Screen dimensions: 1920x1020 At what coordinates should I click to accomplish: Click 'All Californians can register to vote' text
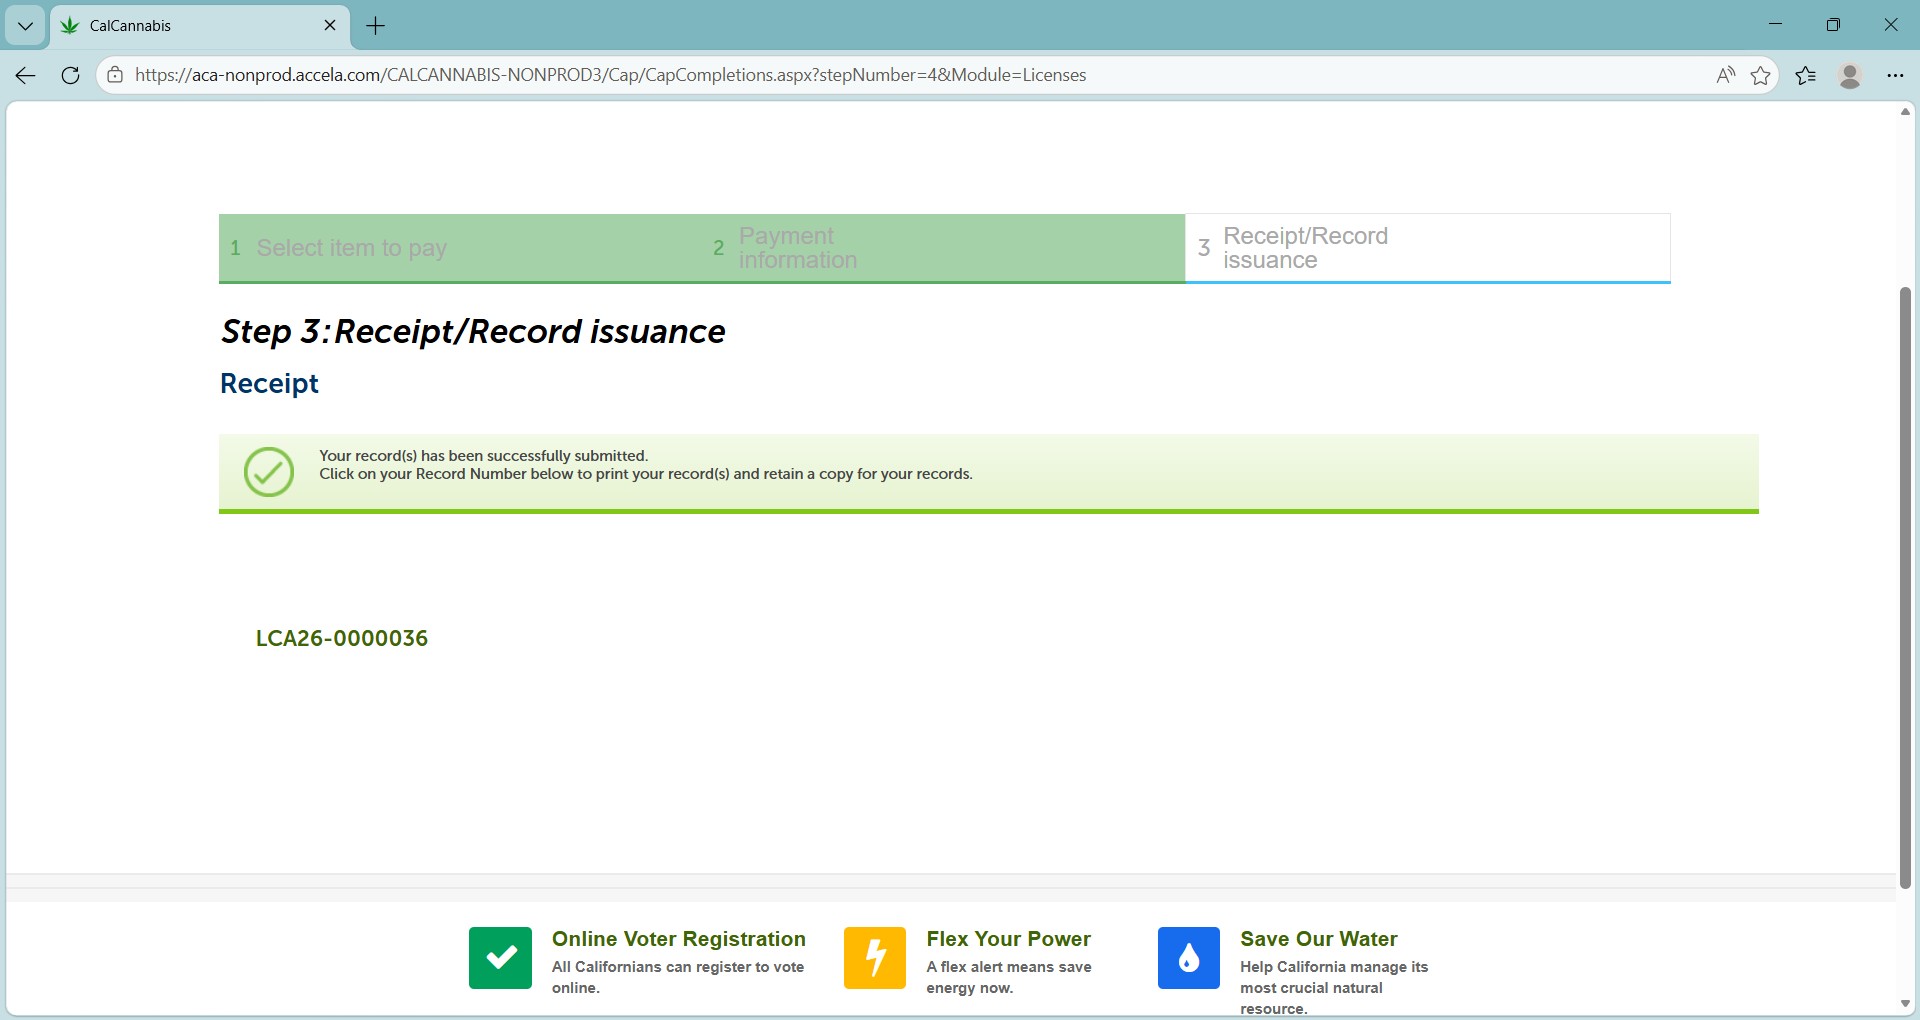[x=678, y=977]
